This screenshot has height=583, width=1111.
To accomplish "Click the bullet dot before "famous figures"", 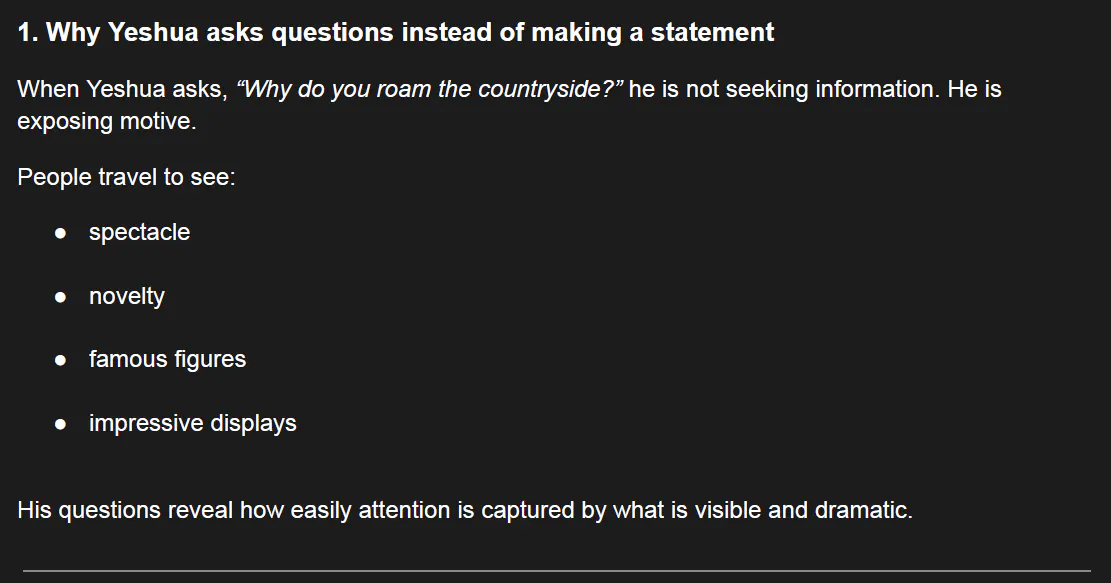I will point(61,360).
